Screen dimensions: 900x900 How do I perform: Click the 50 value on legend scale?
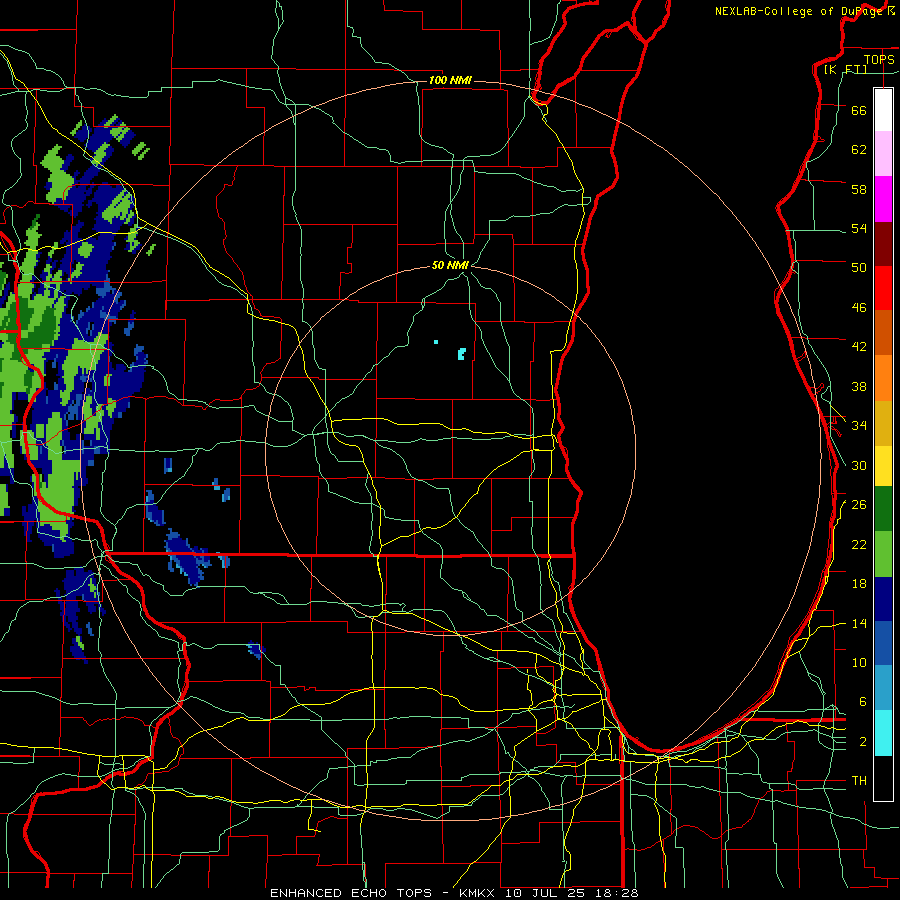pos(859,267)
